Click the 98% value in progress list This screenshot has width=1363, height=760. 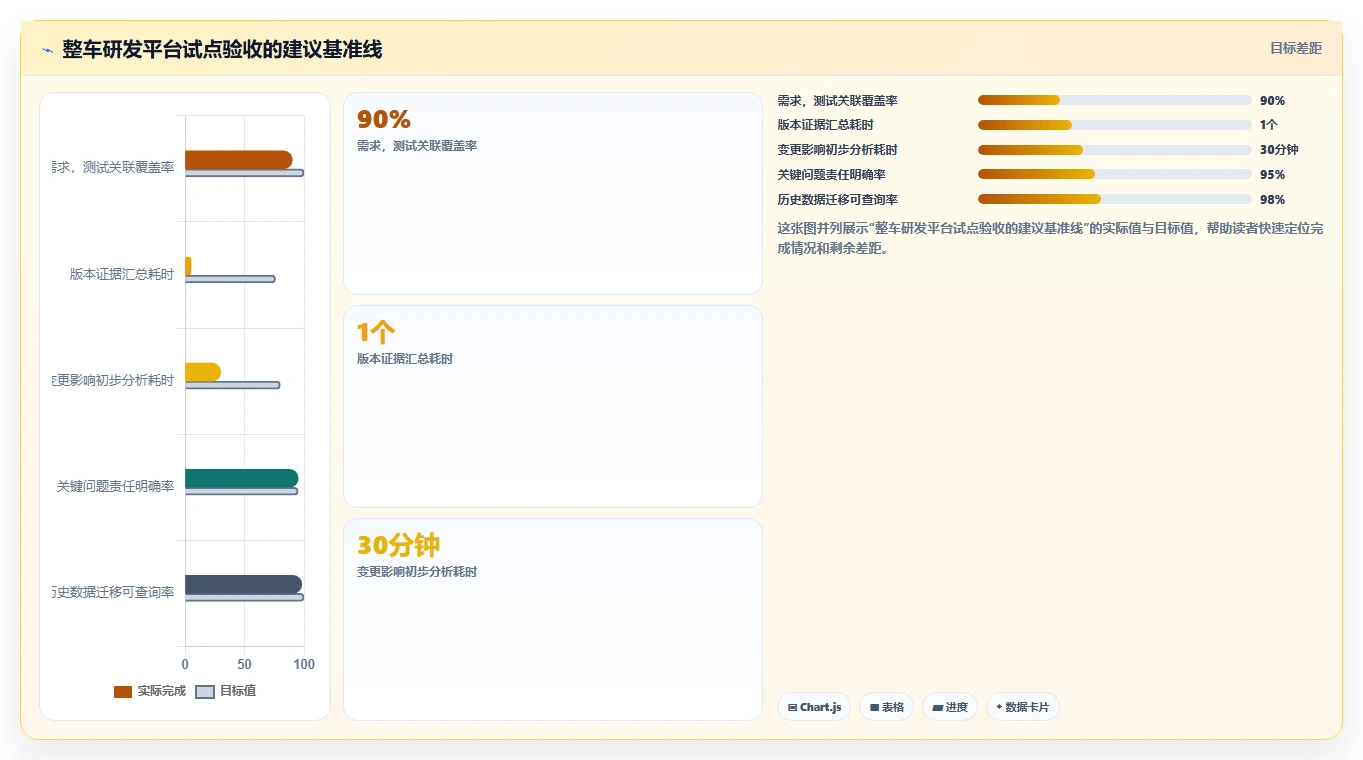pos(1272,200)
